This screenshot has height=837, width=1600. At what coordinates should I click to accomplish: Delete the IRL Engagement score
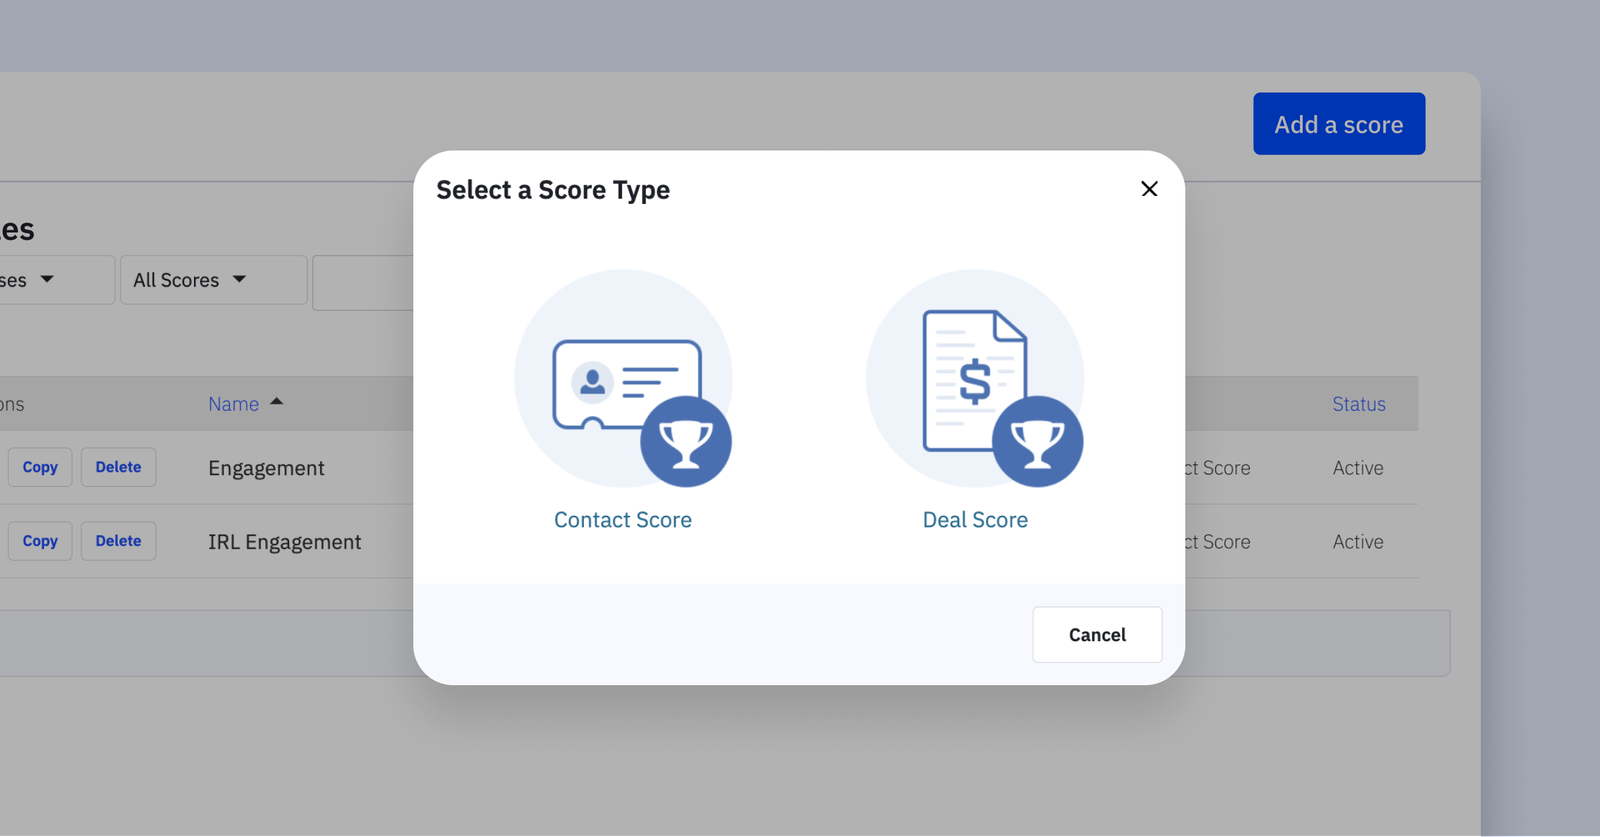(x=118, y=541)
